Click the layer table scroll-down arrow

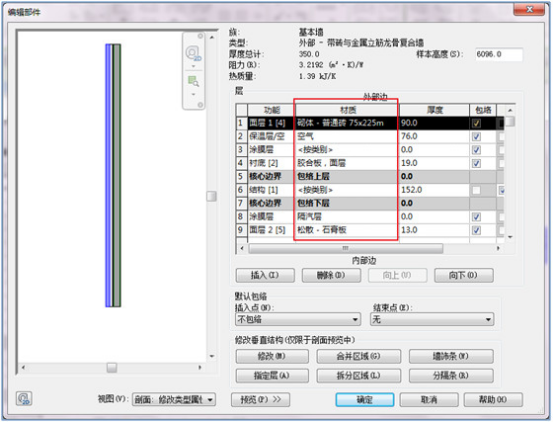pos(510,237)
